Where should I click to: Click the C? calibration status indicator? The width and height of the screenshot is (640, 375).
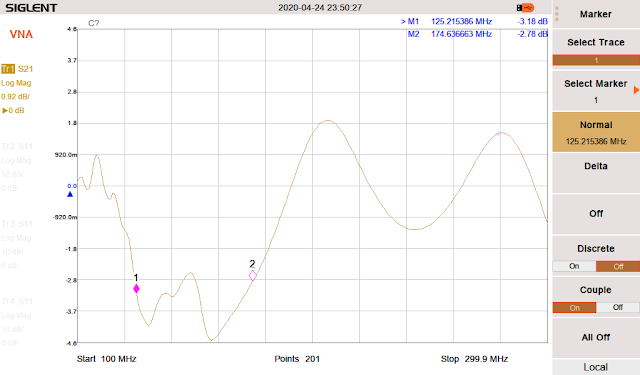93,23
